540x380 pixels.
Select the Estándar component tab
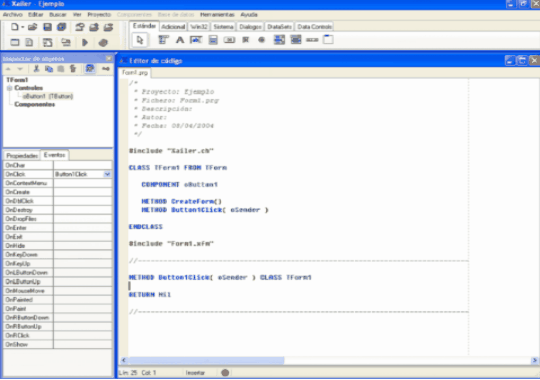[144, 26]
